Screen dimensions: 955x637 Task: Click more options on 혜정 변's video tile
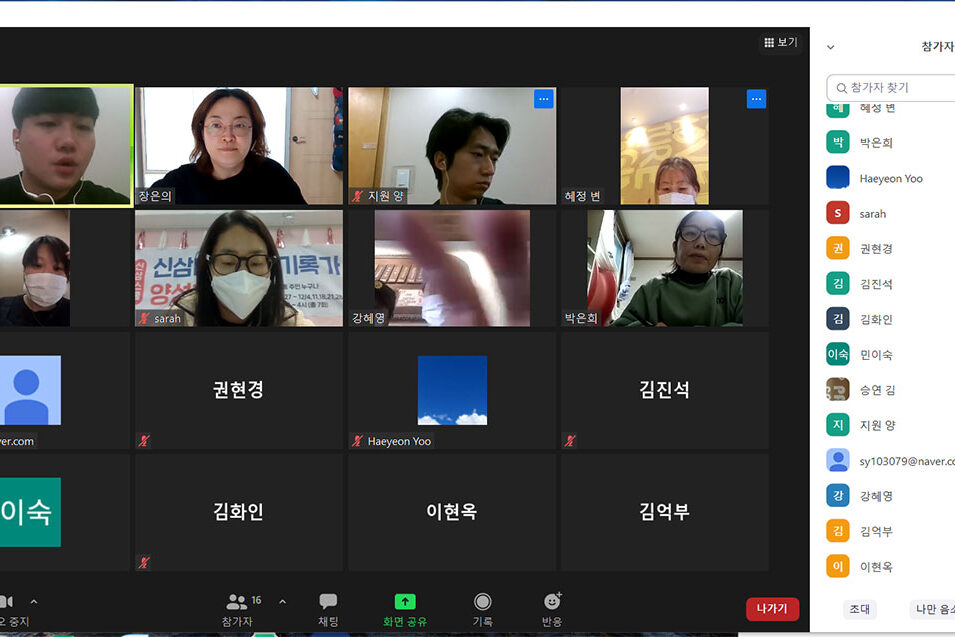point(756,99)
